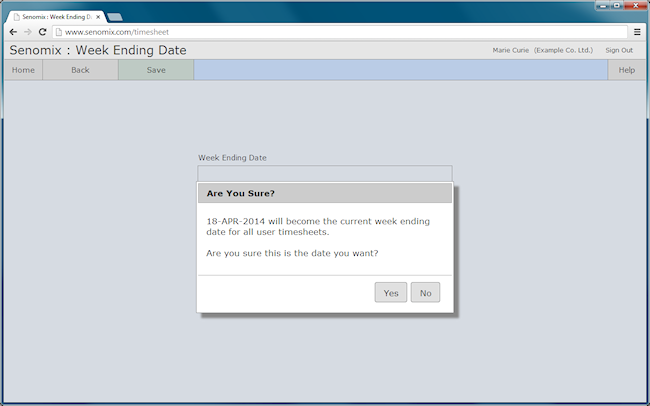Select the Senomix Week Ending Date tab

57,17
